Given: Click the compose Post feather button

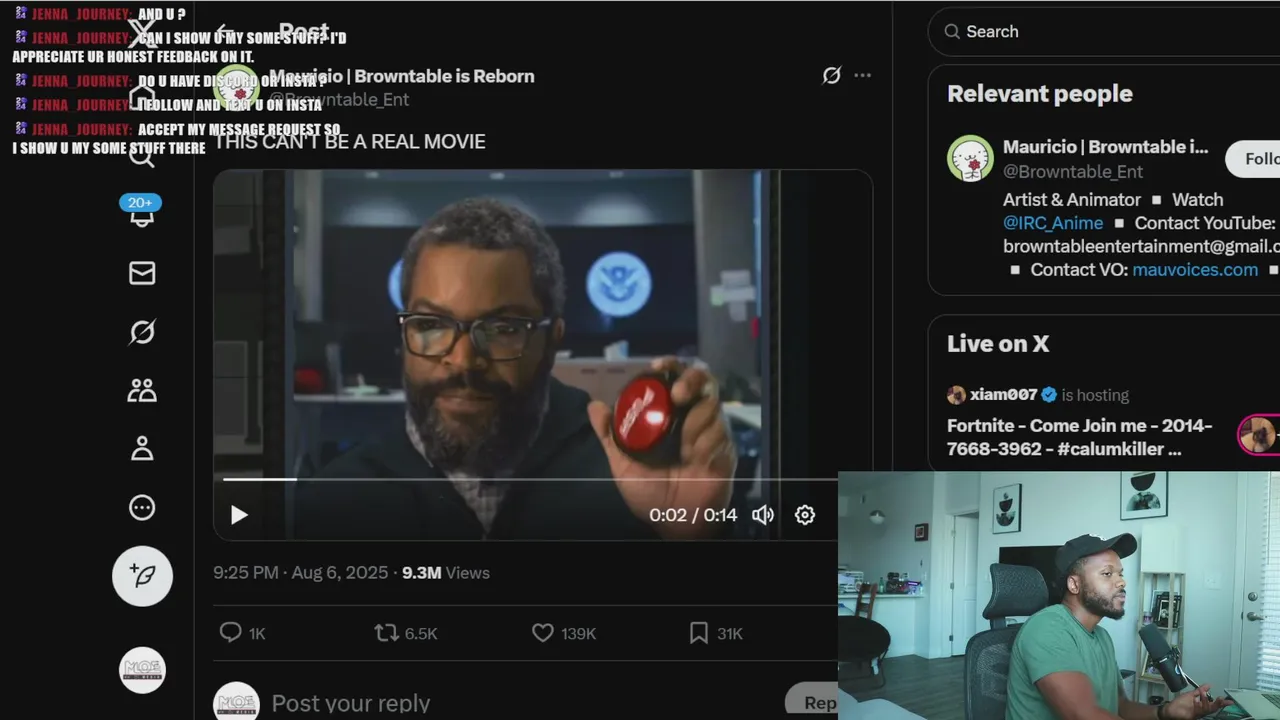Looking at the screenshot, I should 142,576.
